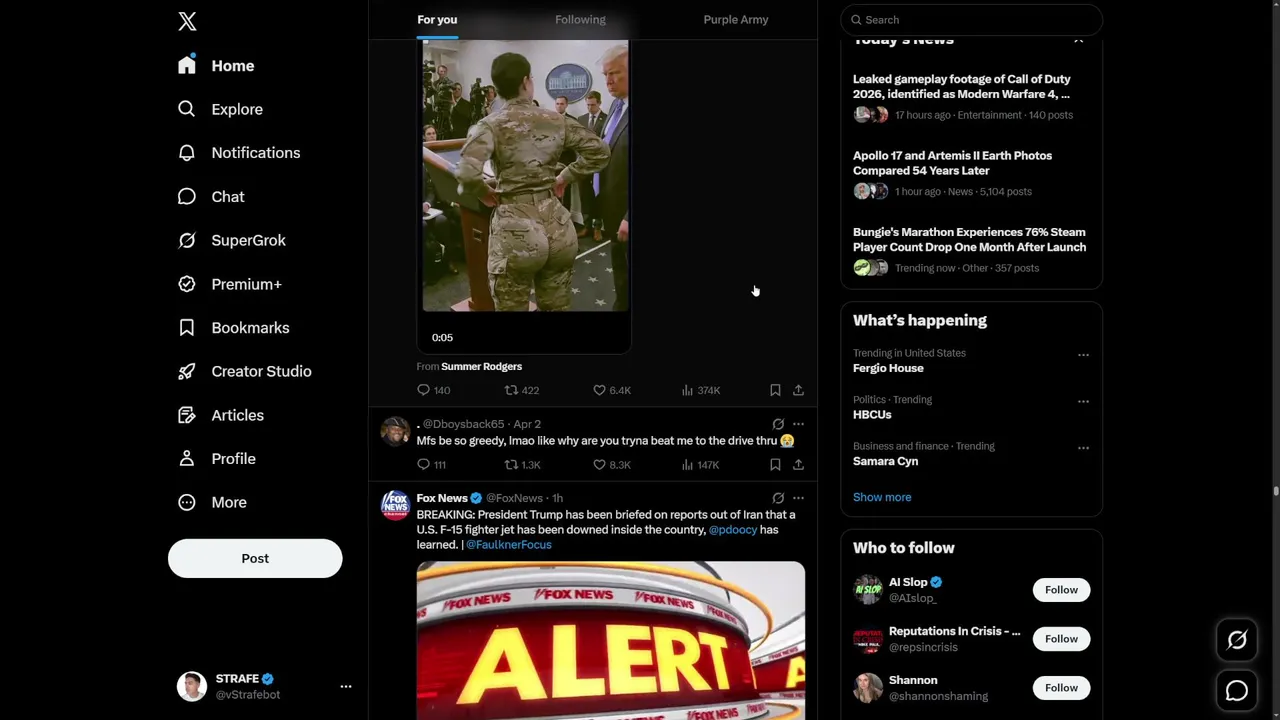This screenshot has width=1280, height=720.
Task: Open more options for Samara Cyn trend
Action: 1083,448
